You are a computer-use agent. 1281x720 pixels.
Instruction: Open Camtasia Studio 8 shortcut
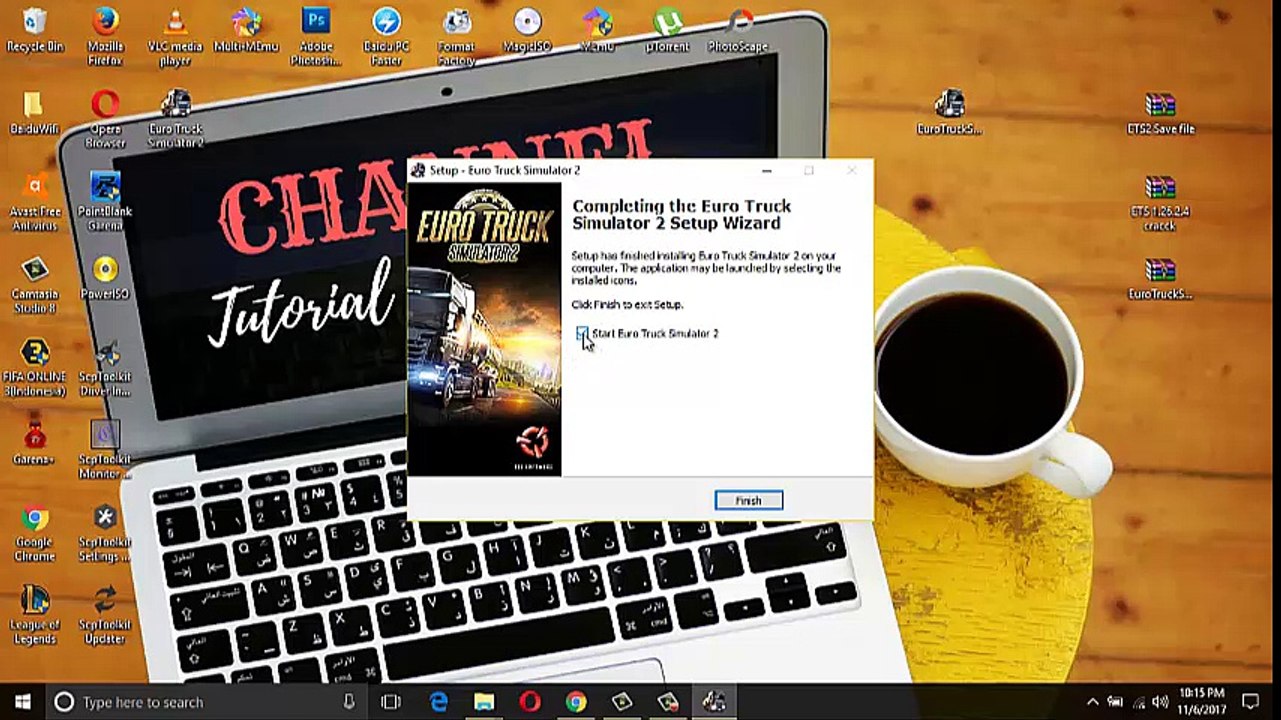(35, 285)
